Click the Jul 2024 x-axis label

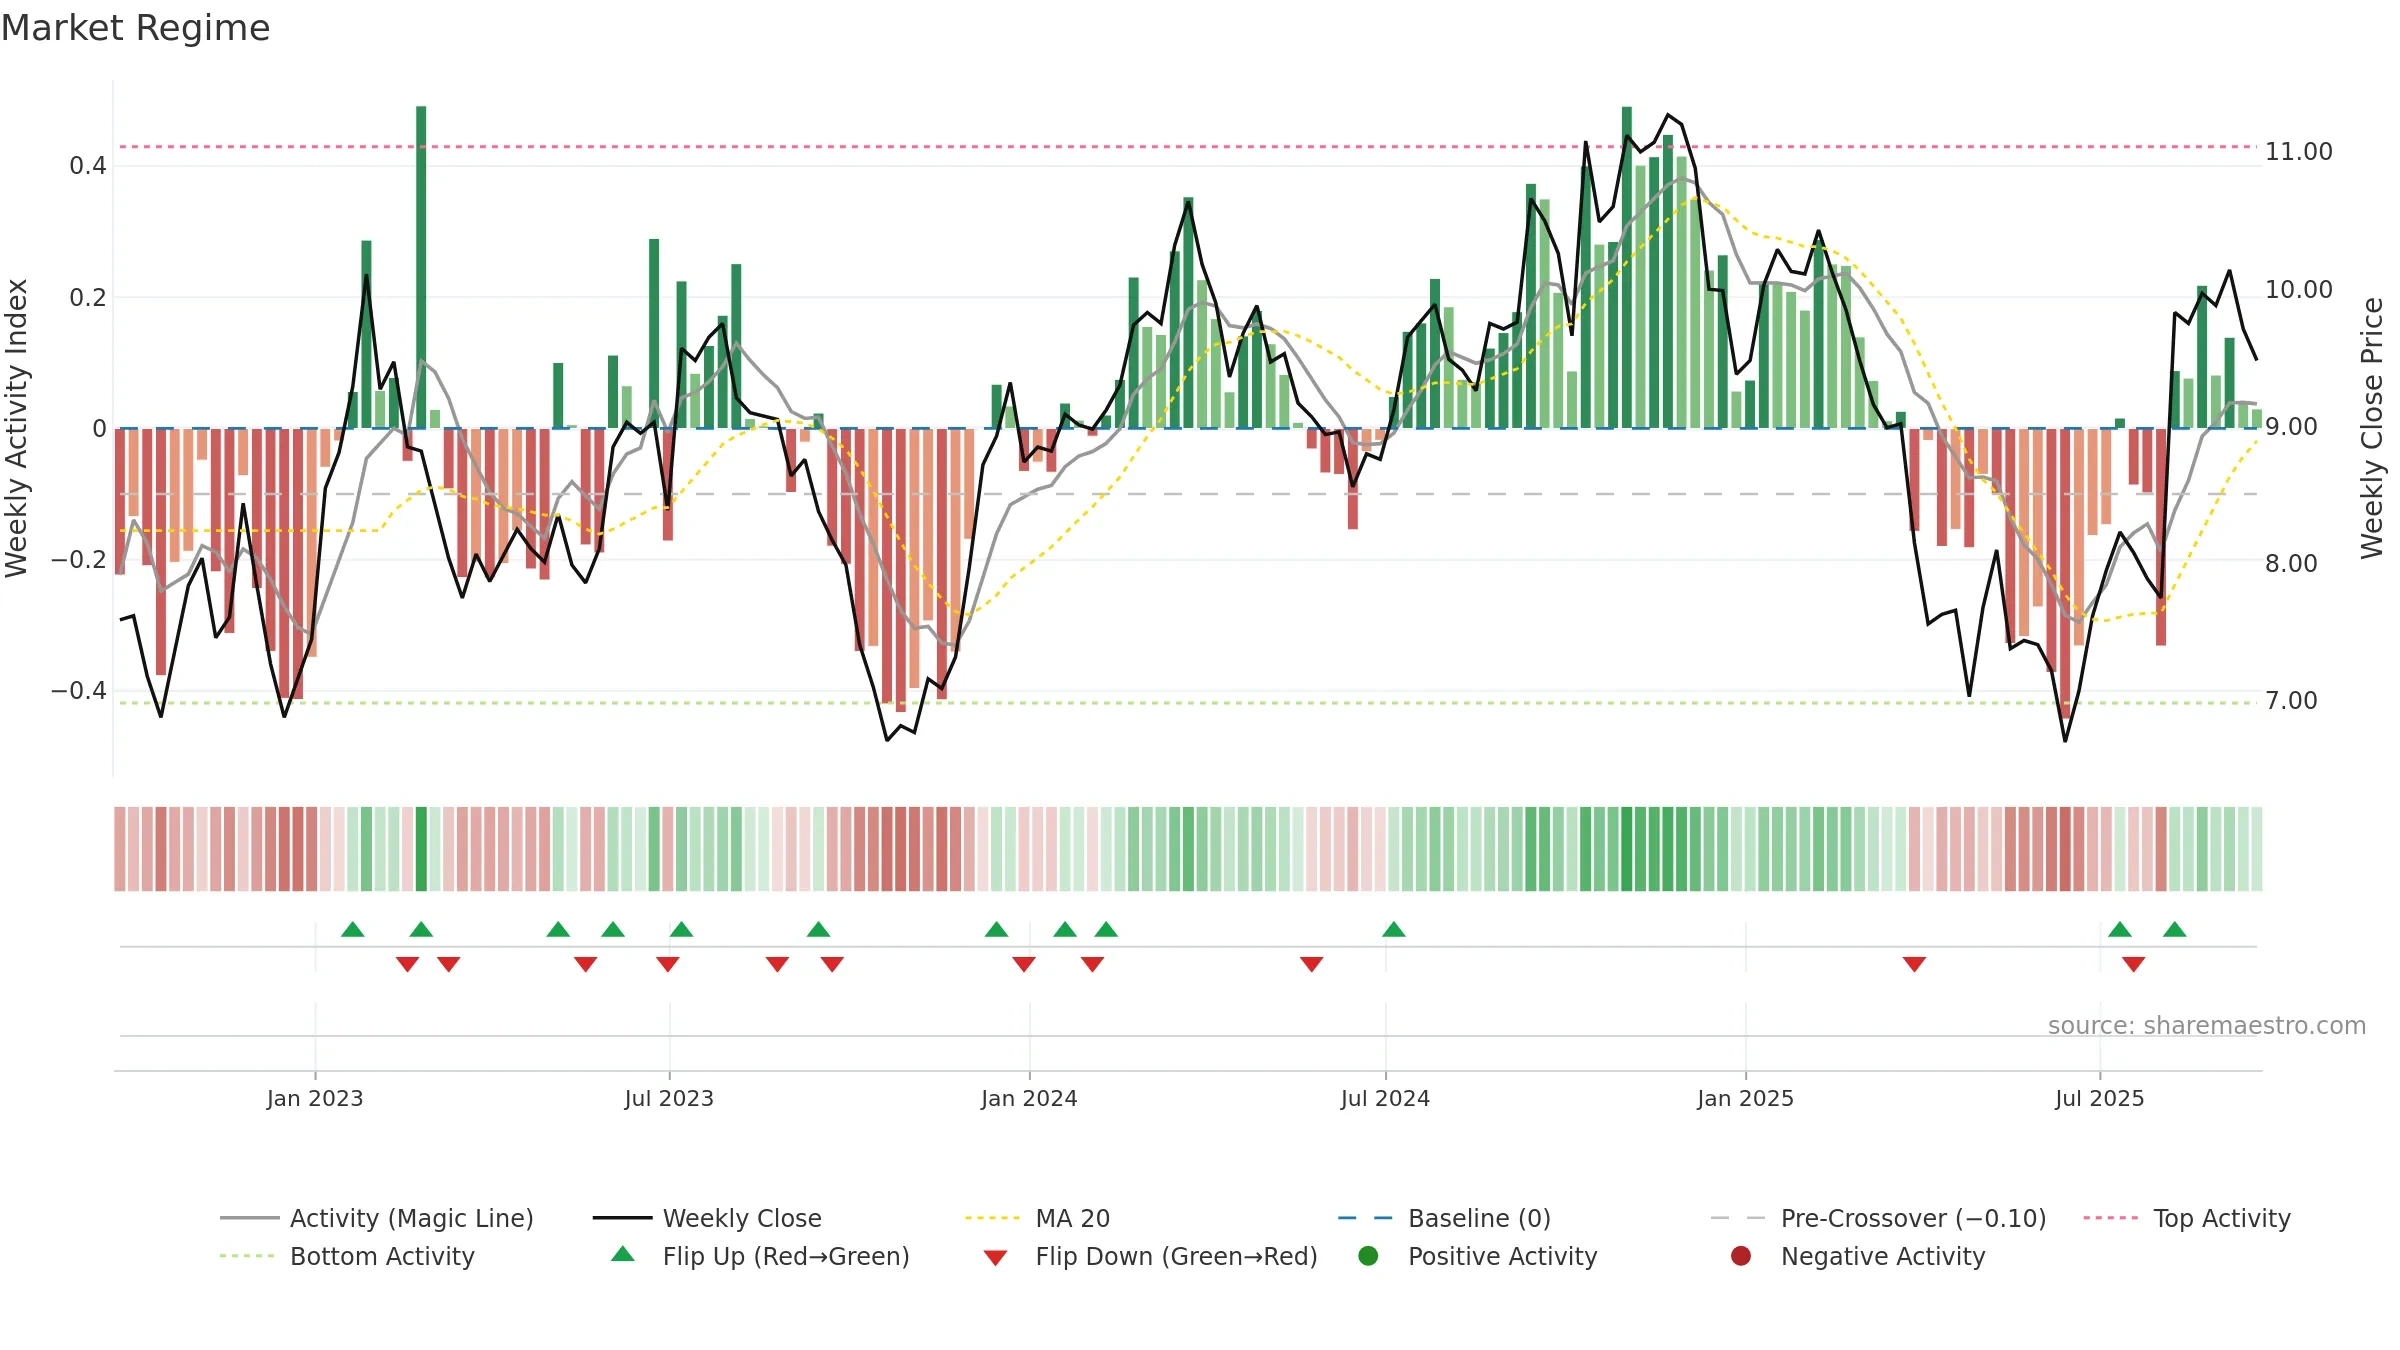(x=1385, y=1098)
